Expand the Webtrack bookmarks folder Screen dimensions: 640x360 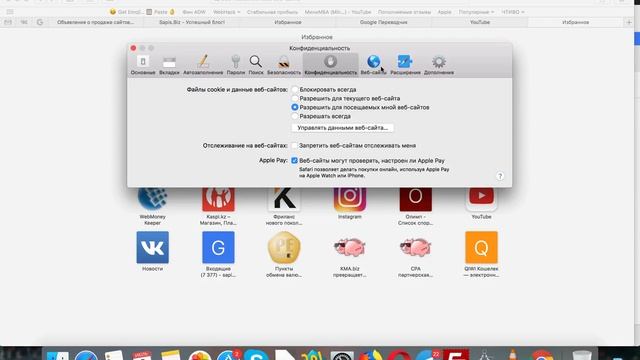[227, 12]
